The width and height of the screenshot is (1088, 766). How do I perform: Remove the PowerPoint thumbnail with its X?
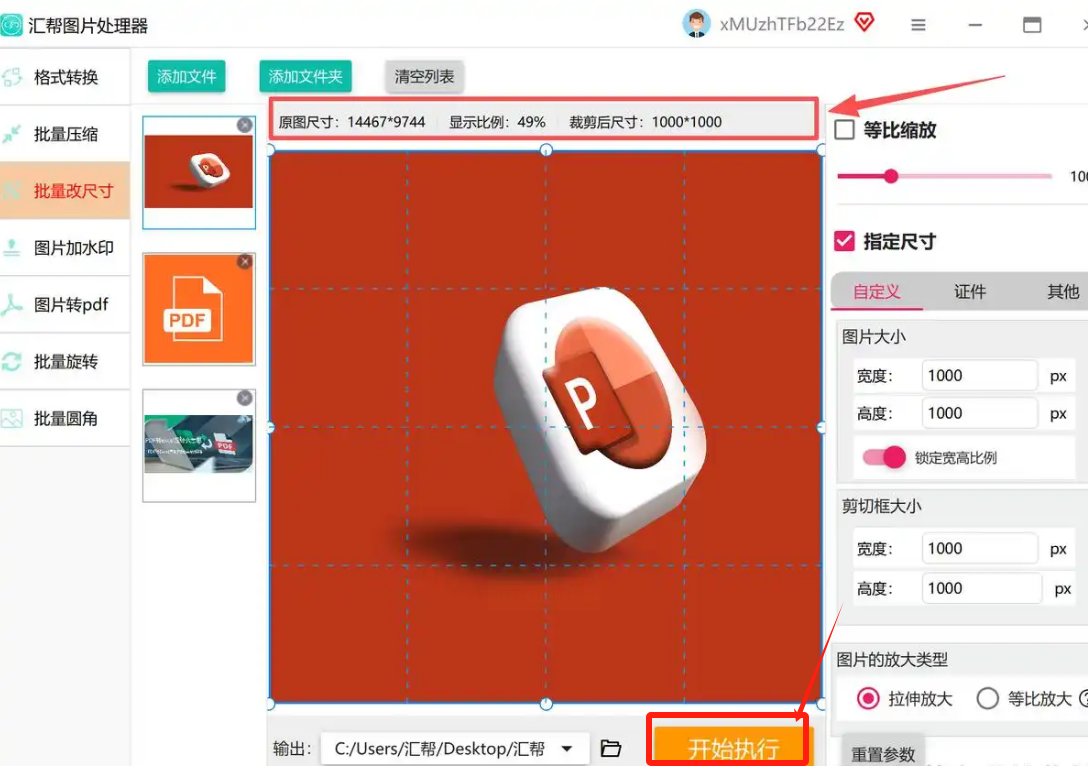tap(244, 125)
